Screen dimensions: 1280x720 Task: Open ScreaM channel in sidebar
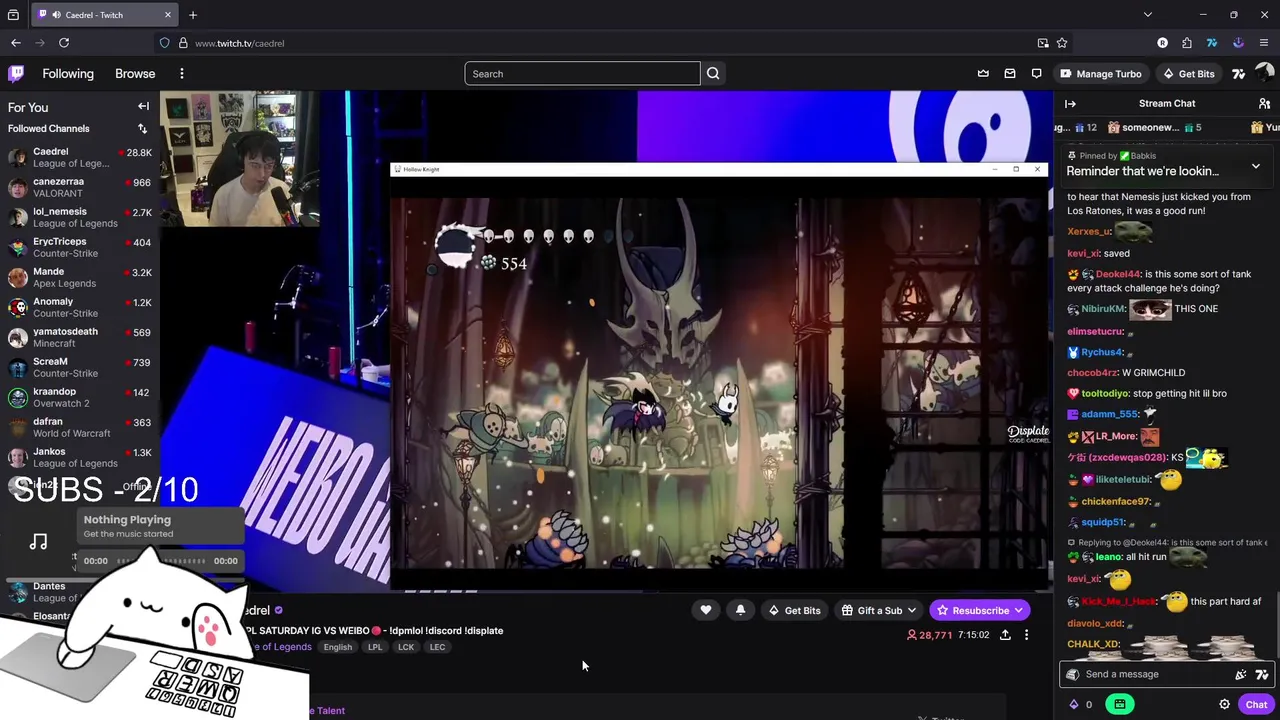[80, 367]
